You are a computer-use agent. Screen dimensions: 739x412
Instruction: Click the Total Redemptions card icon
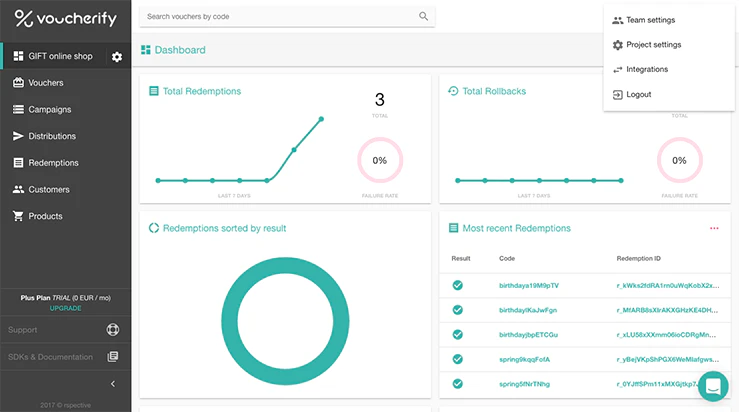click(154, 91)
